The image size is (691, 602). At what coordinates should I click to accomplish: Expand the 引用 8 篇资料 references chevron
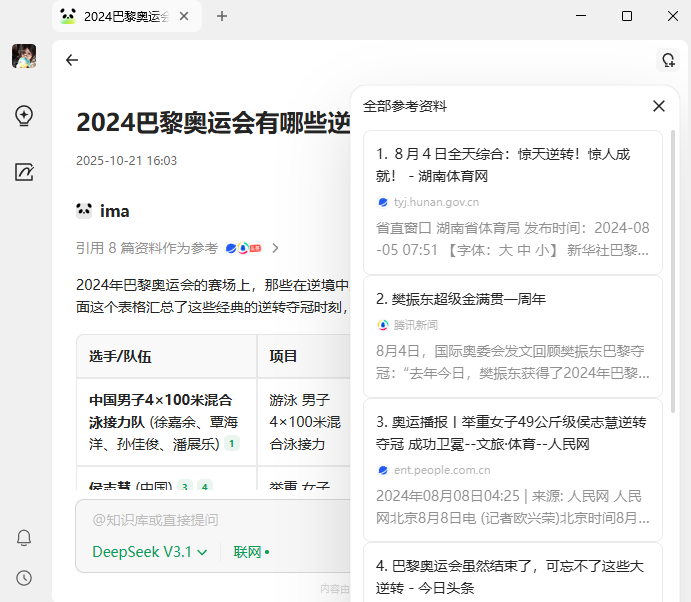pos(275,248)
